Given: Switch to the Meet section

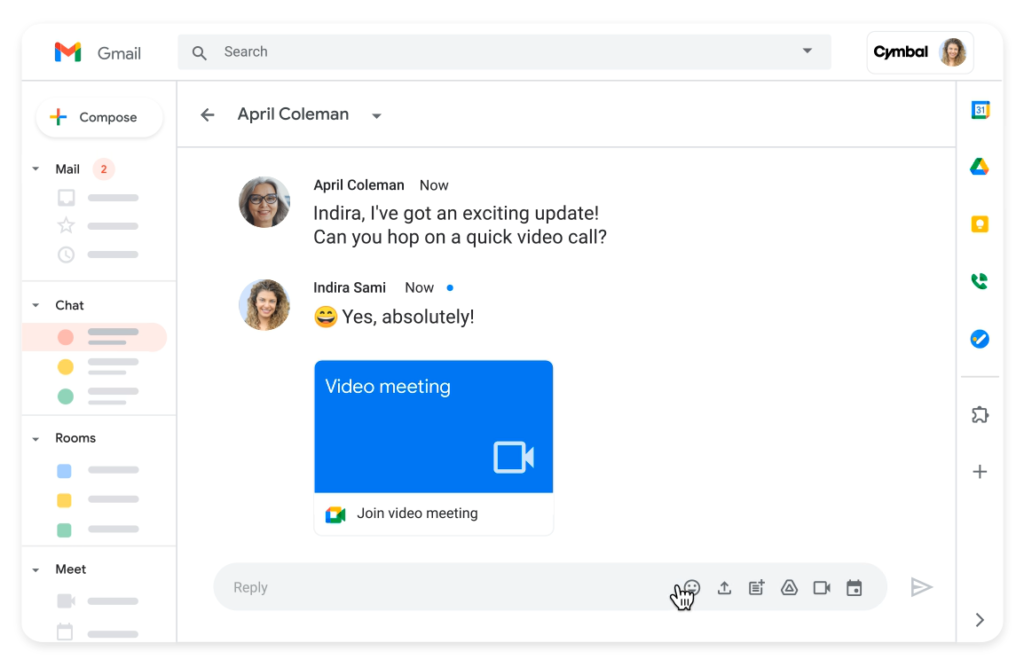Looking at the screenshot, I should (71, 569).
